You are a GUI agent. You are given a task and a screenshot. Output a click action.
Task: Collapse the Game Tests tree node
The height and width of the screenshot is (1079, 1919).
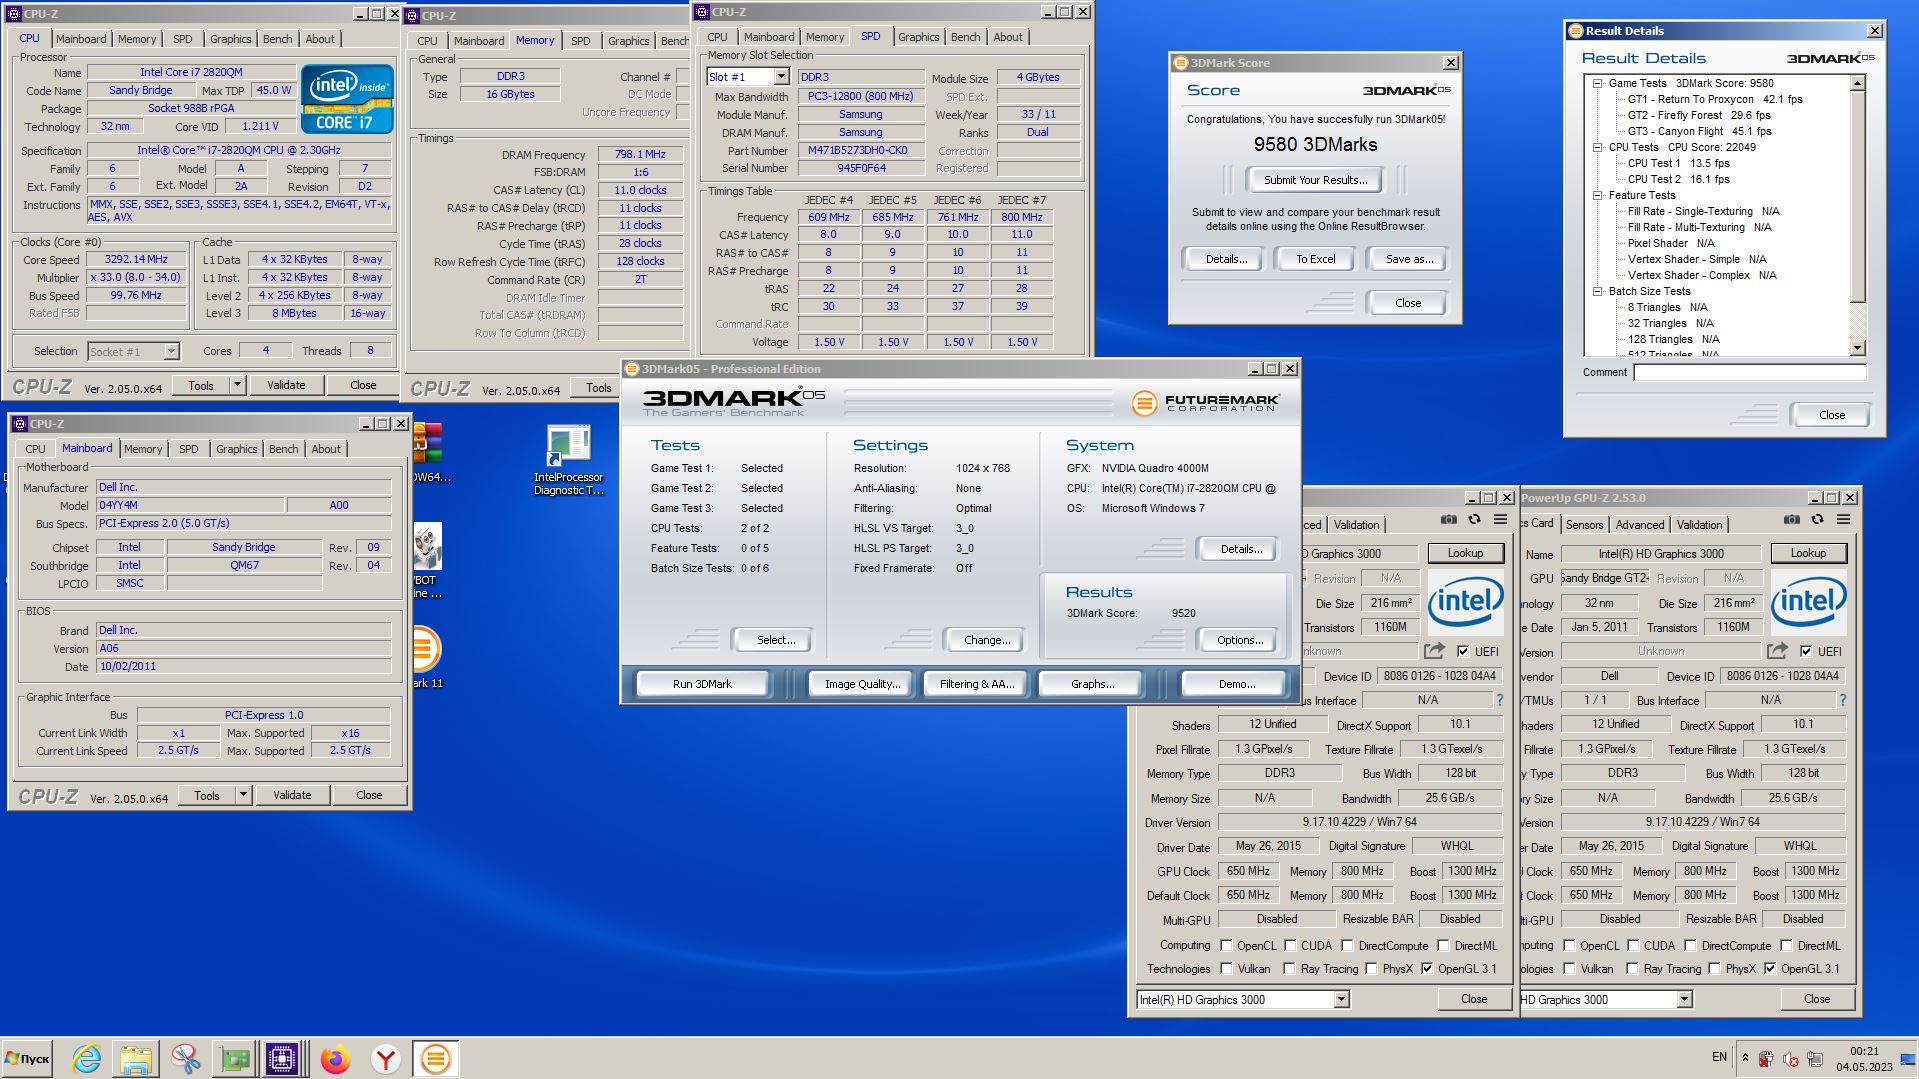(x=1597, y=83)
